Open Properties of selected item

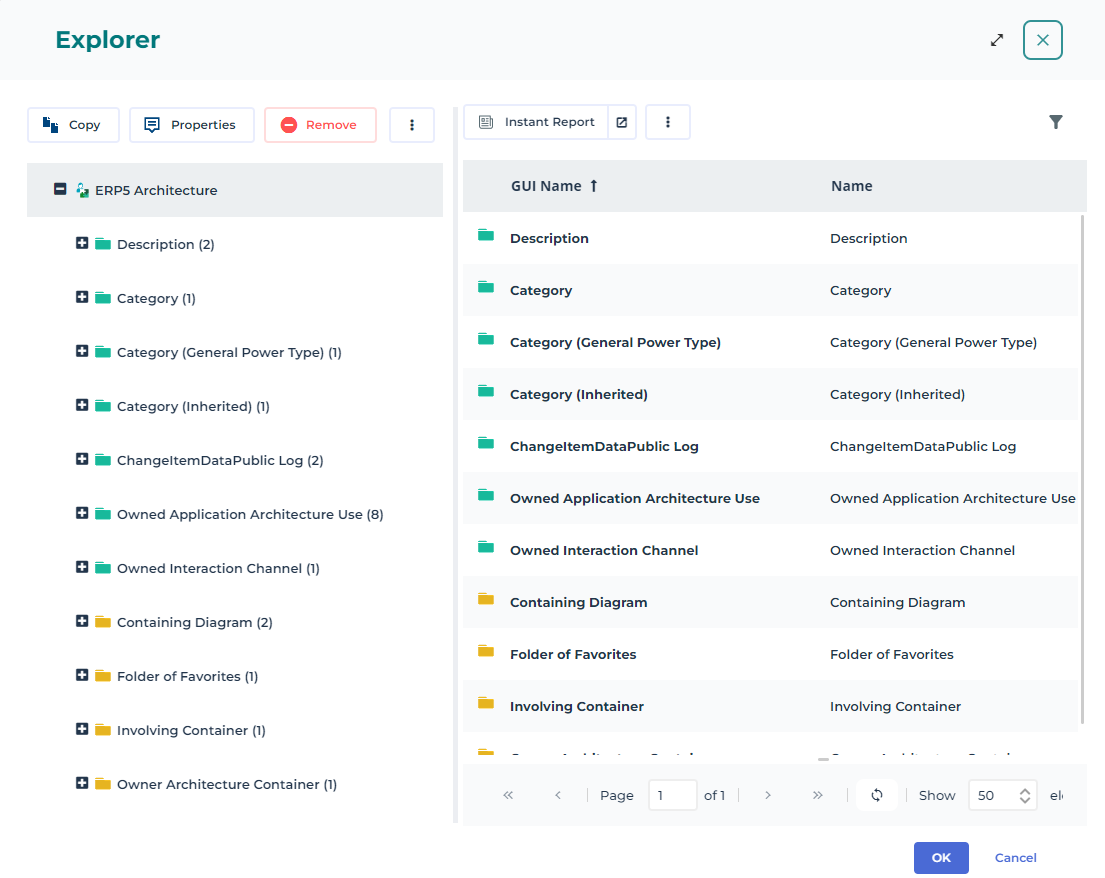(x=191, y=125)
